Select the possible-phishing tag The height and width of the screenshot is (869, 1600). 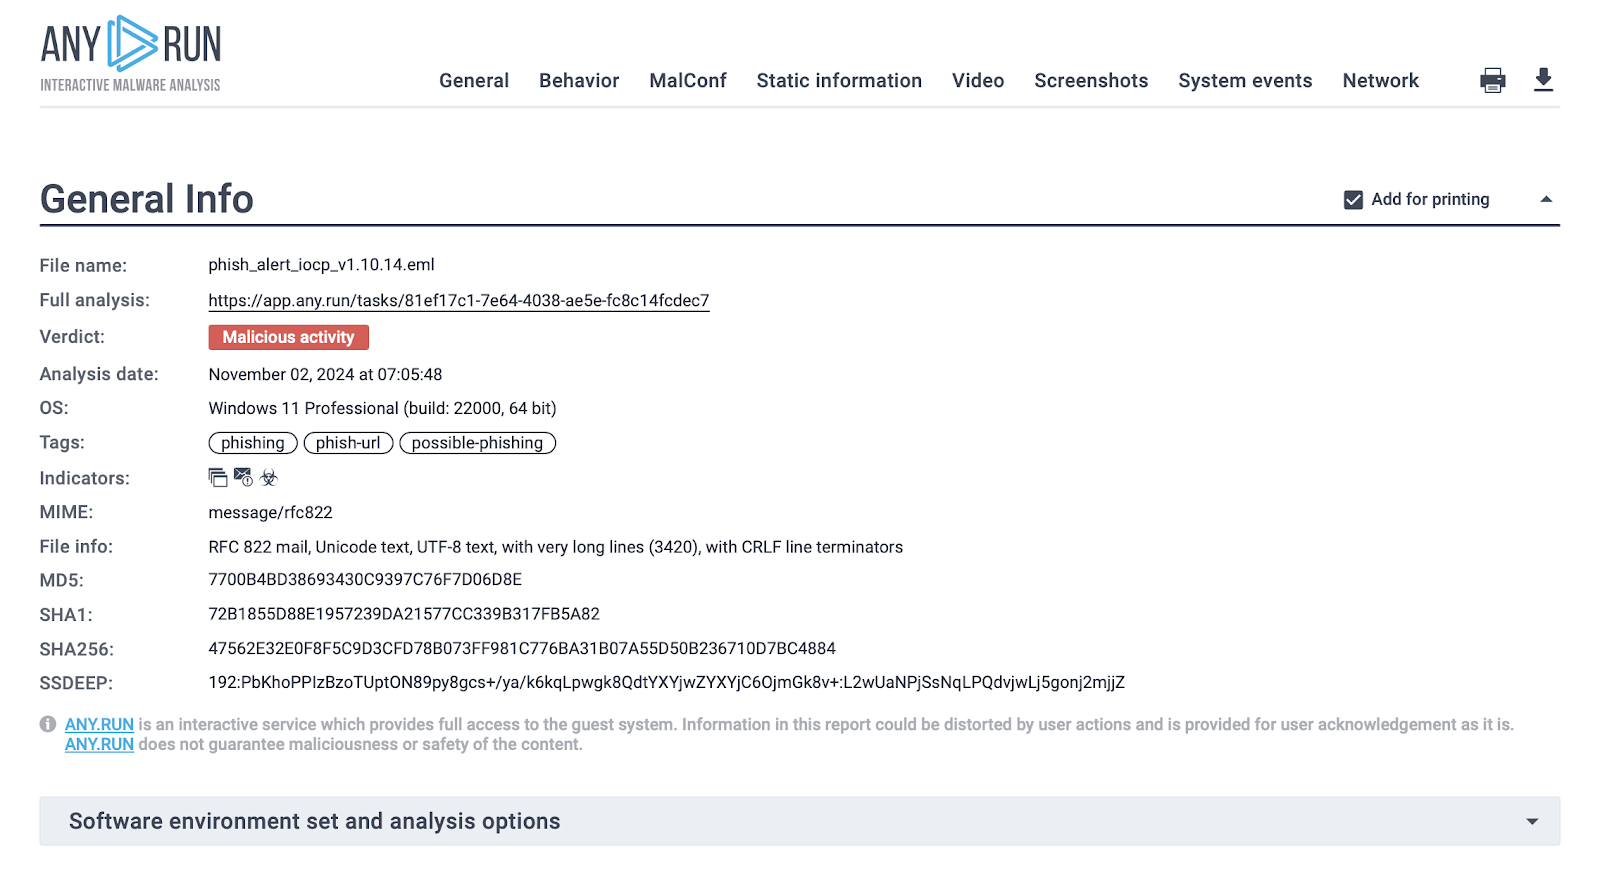coord(477,443)
